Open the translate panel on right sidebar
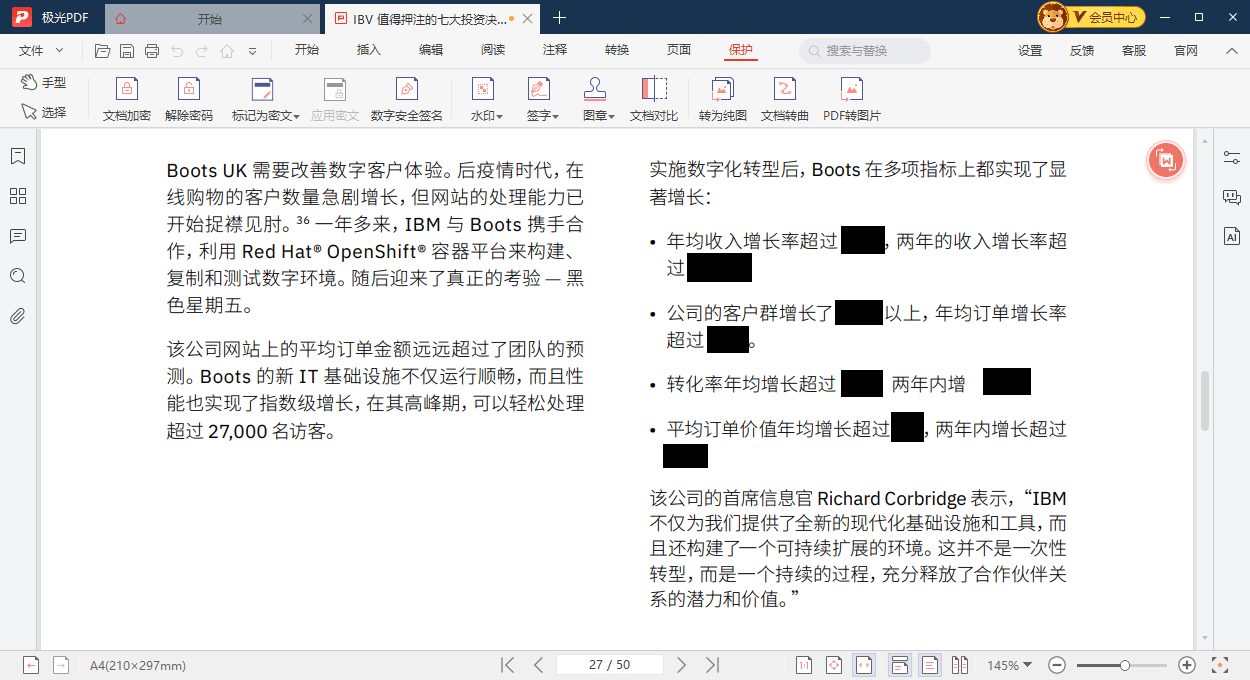Viewport: 1250px width, 680px height. pyautogui.click(x=1232, y=198)
